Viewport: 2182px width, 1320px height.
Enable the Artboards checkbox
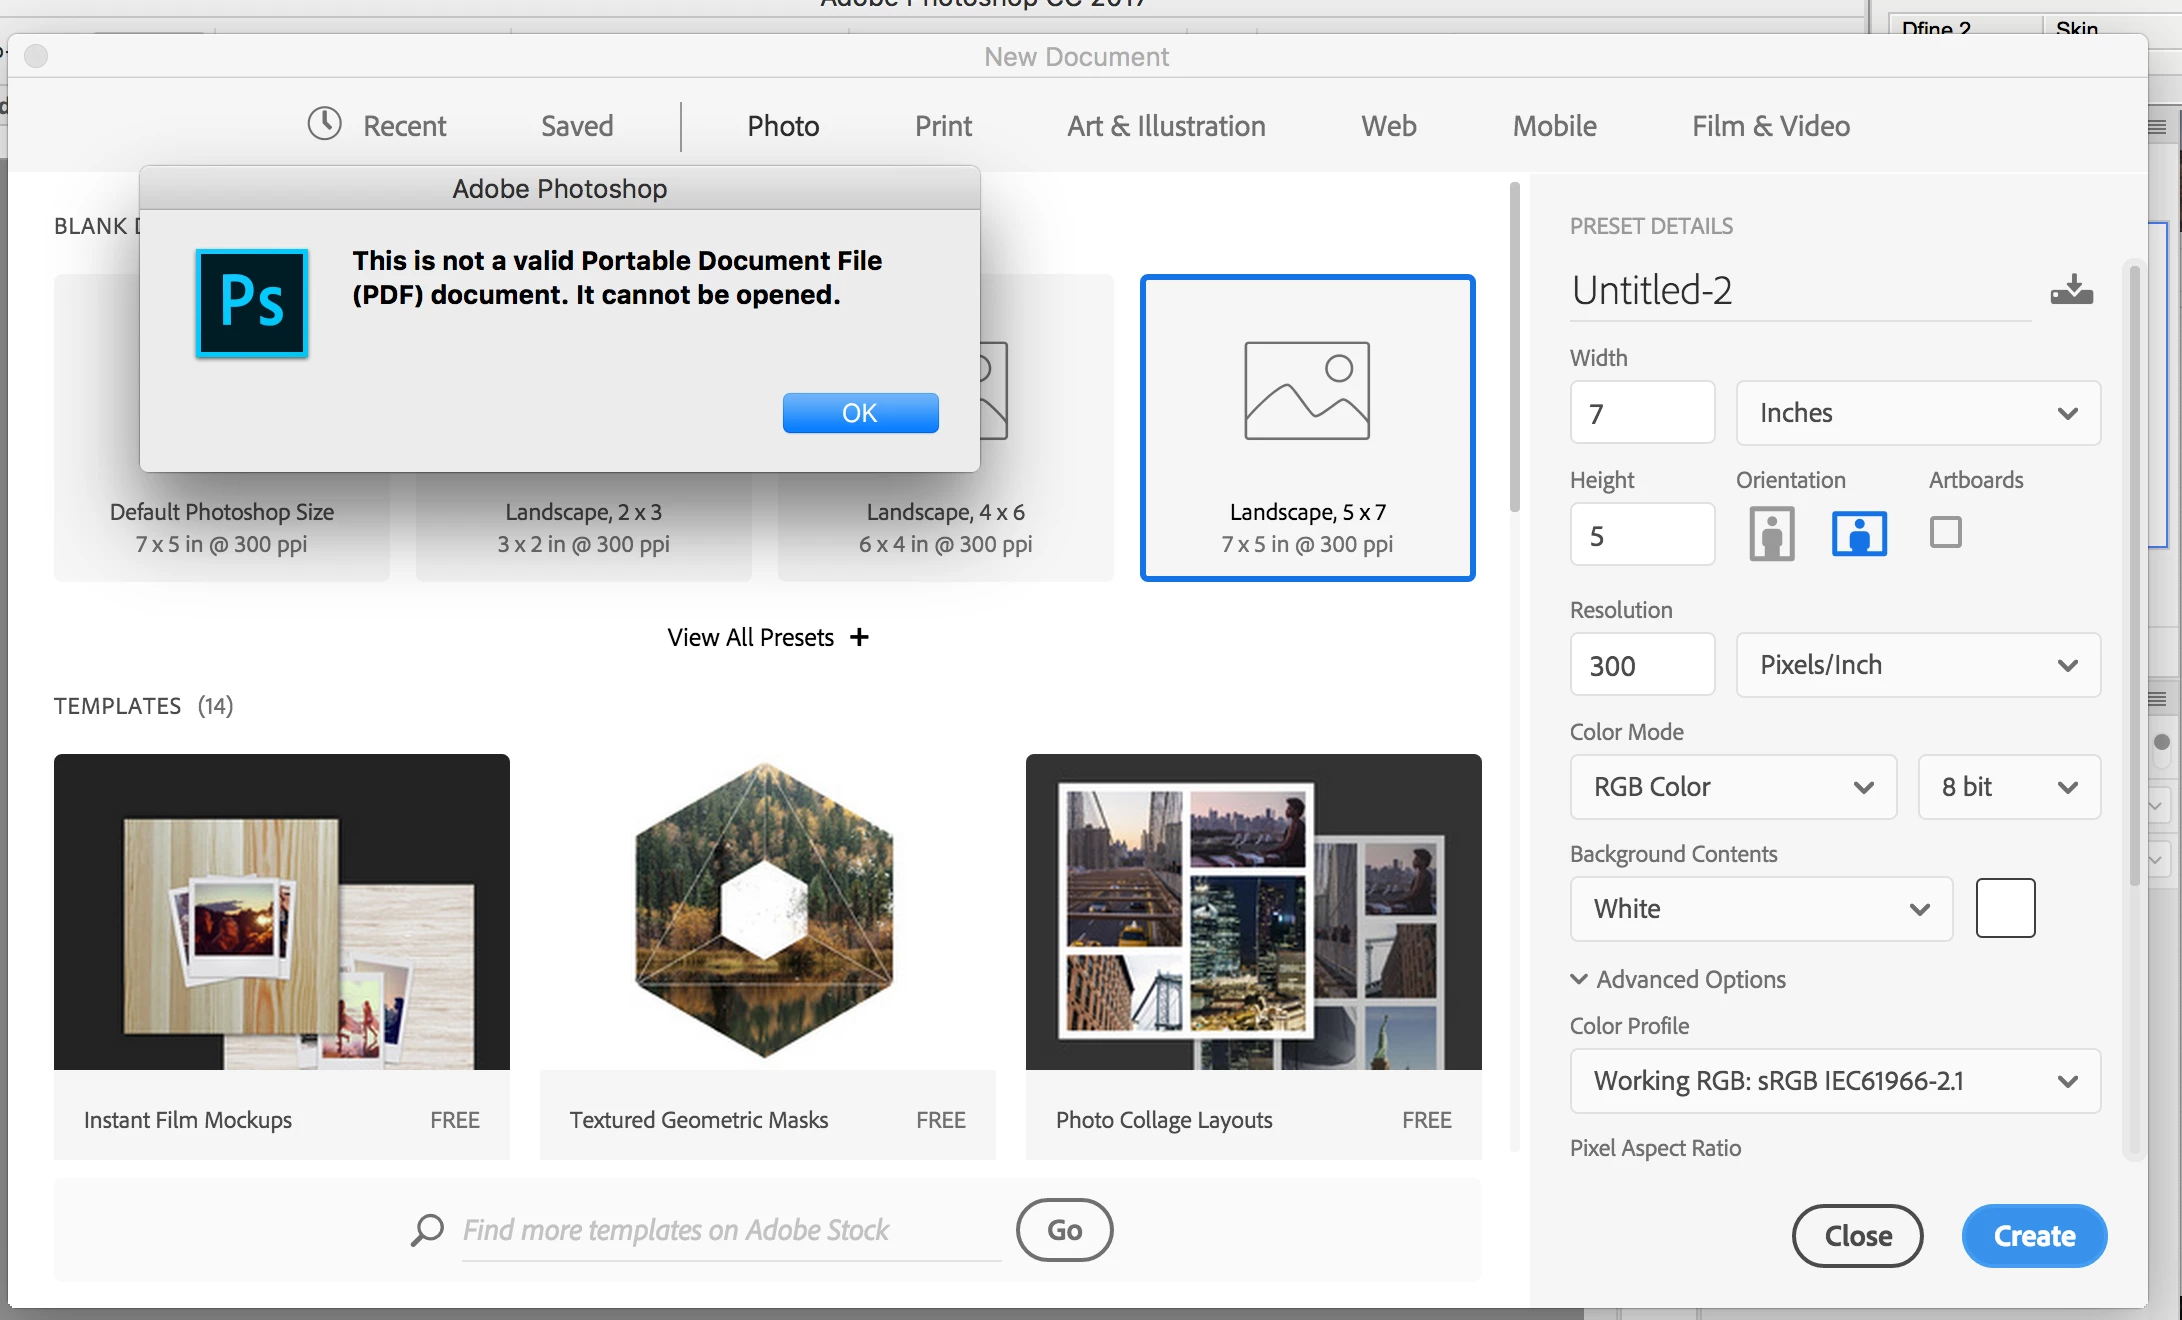point(1945,532)
